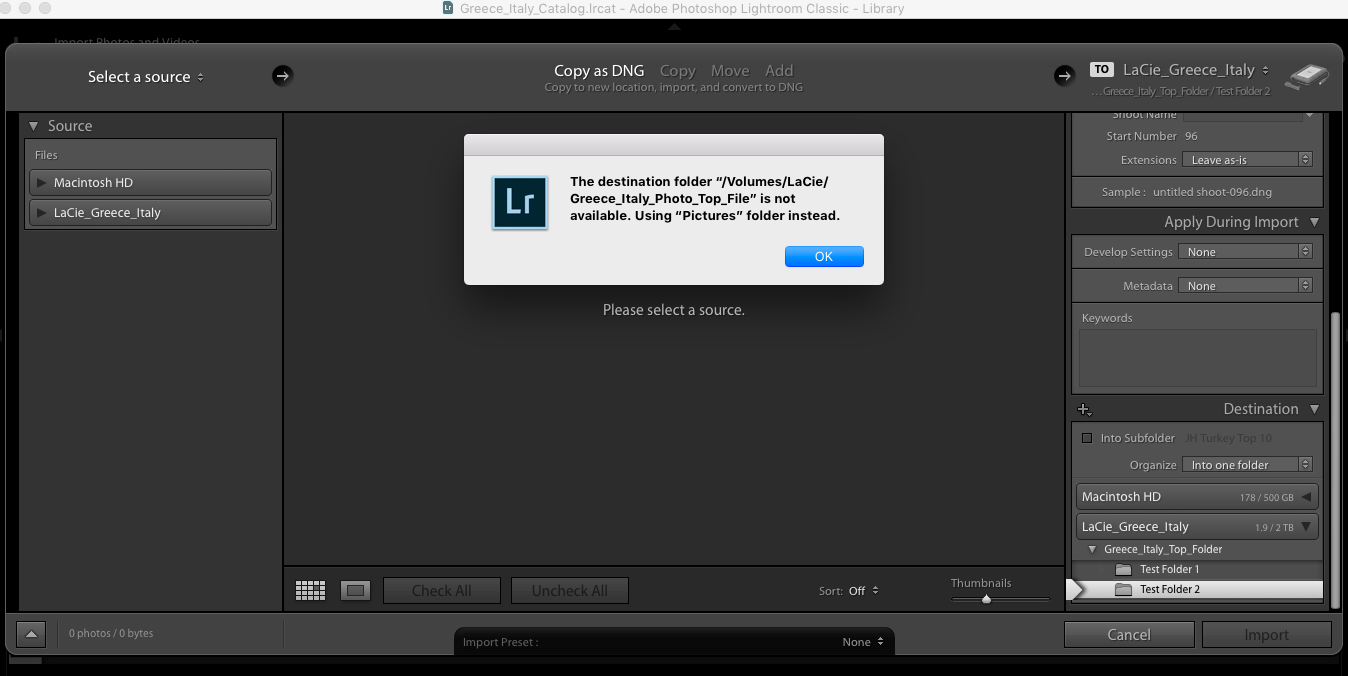
Task: Click the Uncheck All button
Action: 570,591
